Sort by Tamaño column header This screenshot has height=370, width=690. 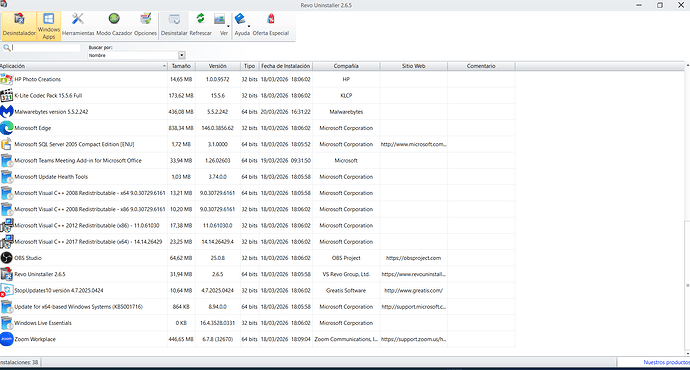(181, 66)
